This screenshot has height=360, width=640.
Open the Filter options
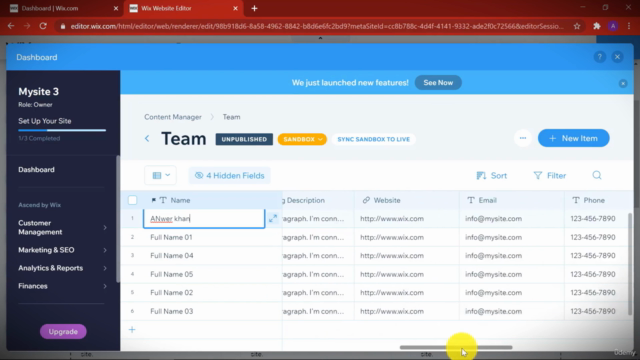point(549,176)
